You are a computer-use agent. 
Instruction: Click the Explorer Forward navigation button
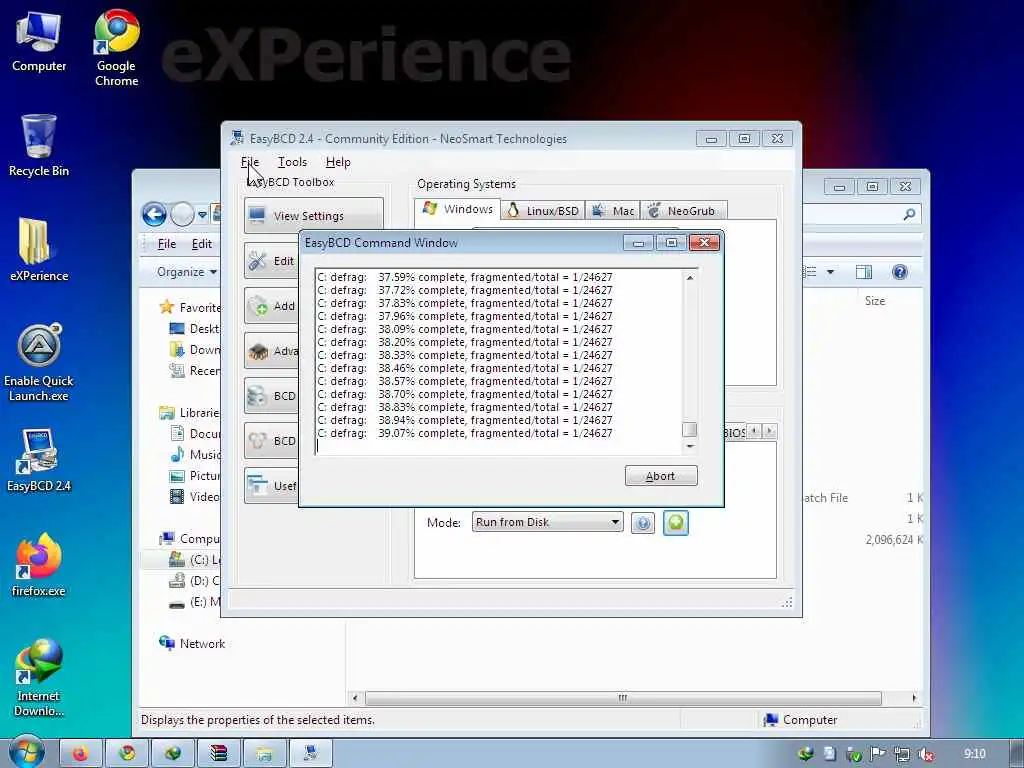182,214
